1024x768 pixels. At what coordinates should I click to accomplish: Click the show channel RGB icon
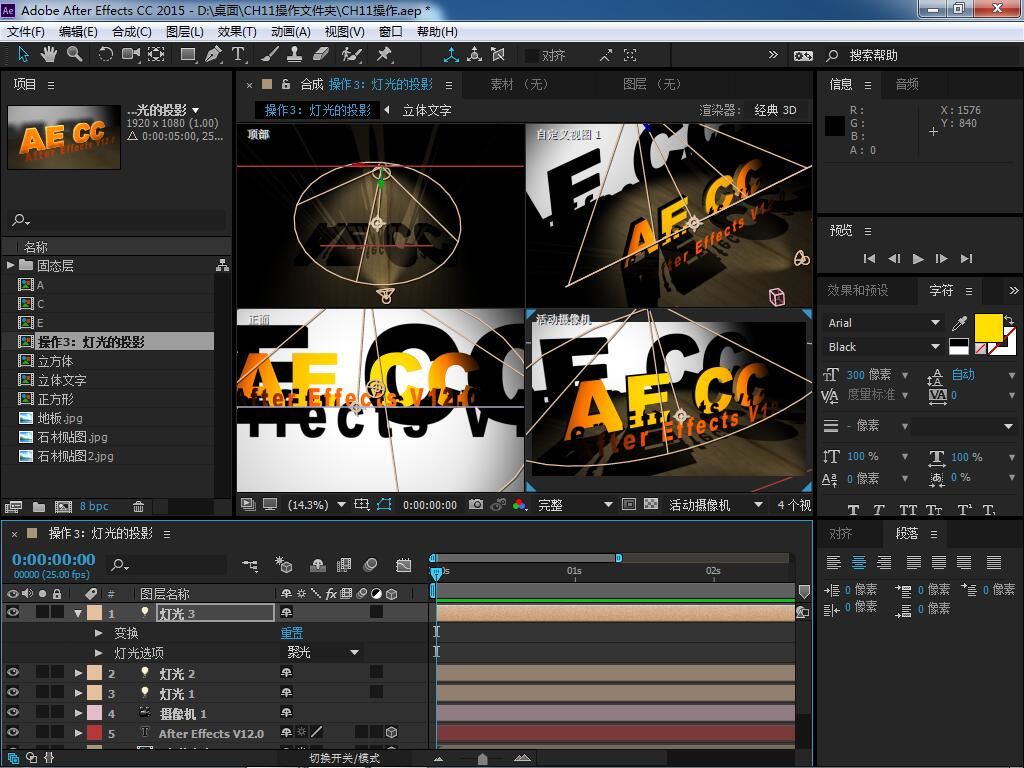point(519,505)
